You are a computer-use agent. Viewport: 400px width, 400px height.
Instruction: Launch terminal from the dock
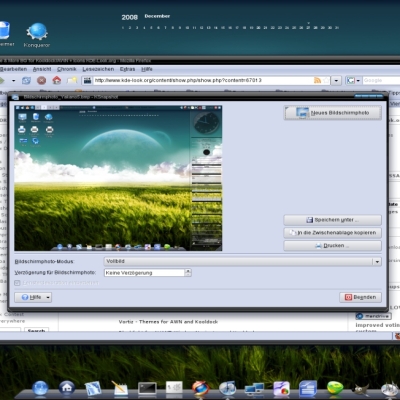[147, 388]
